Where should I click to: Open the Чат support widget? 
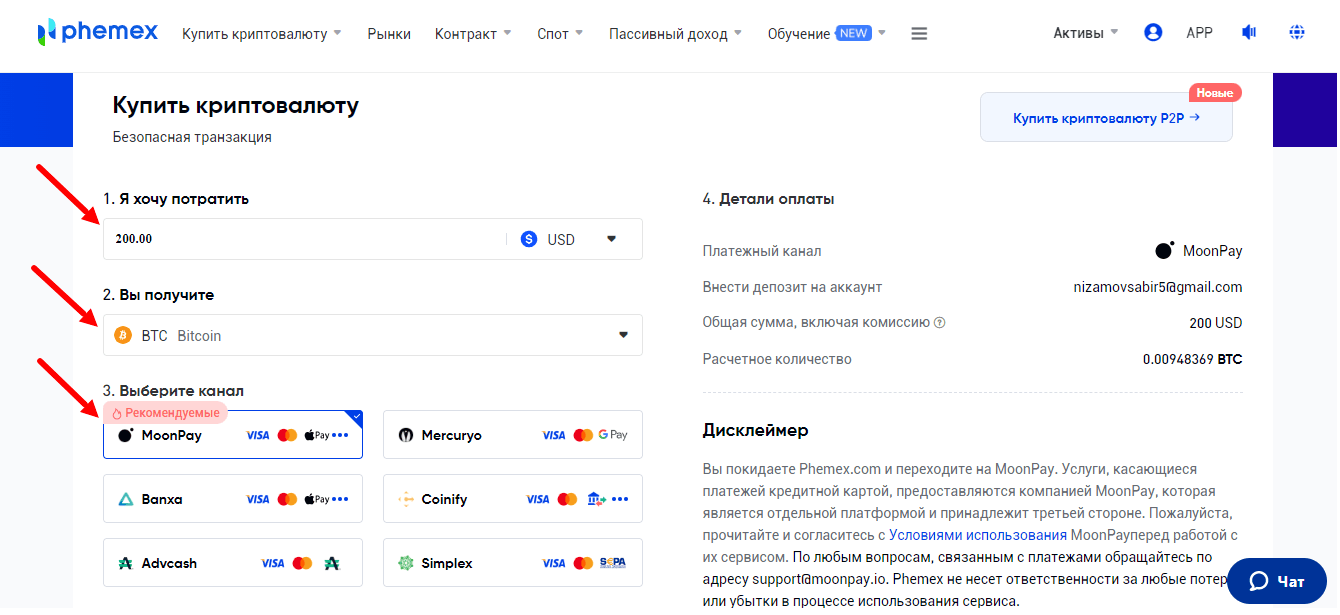pyautogui.click(x=1276, y=581)
